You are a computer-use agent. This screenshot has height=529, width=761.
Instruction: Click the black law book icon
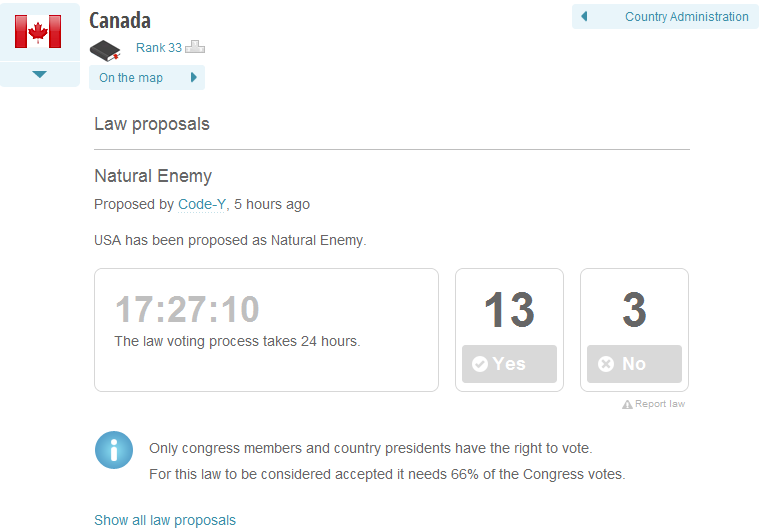point(104,49)
